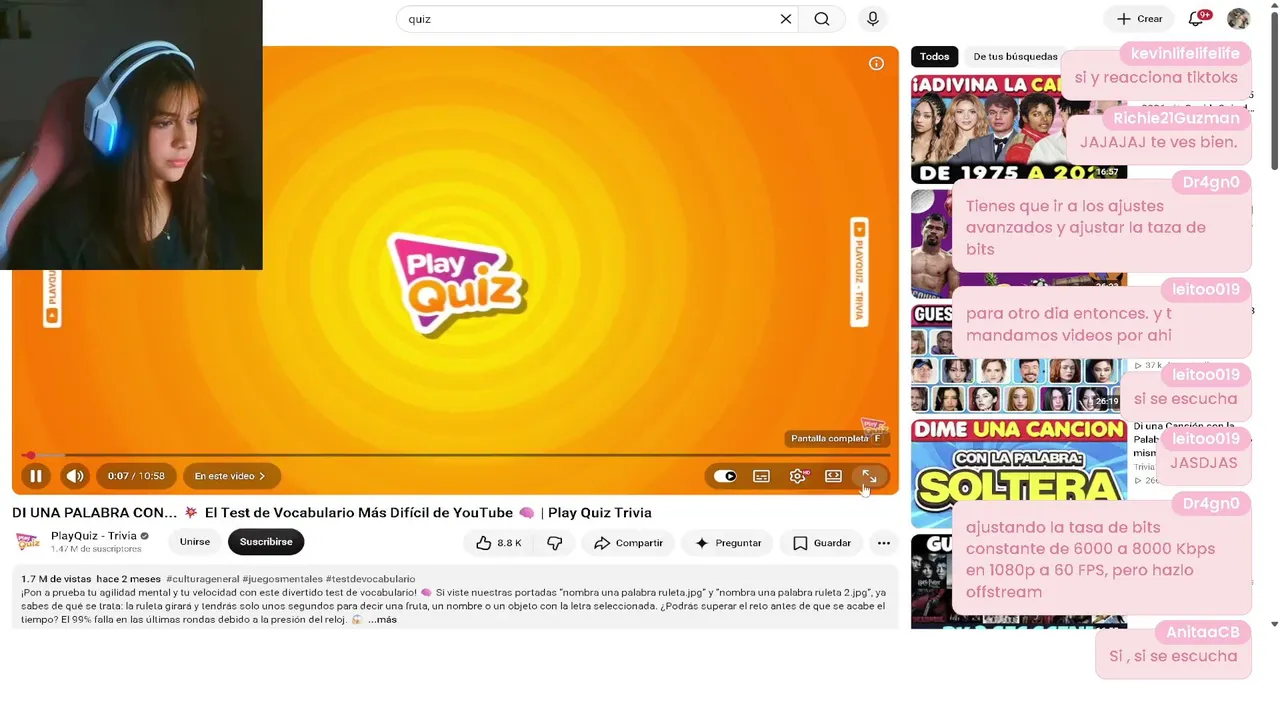Click the '1.7 M de vistas' text
The image size is (1280, 720).
[x=56, y=579]
